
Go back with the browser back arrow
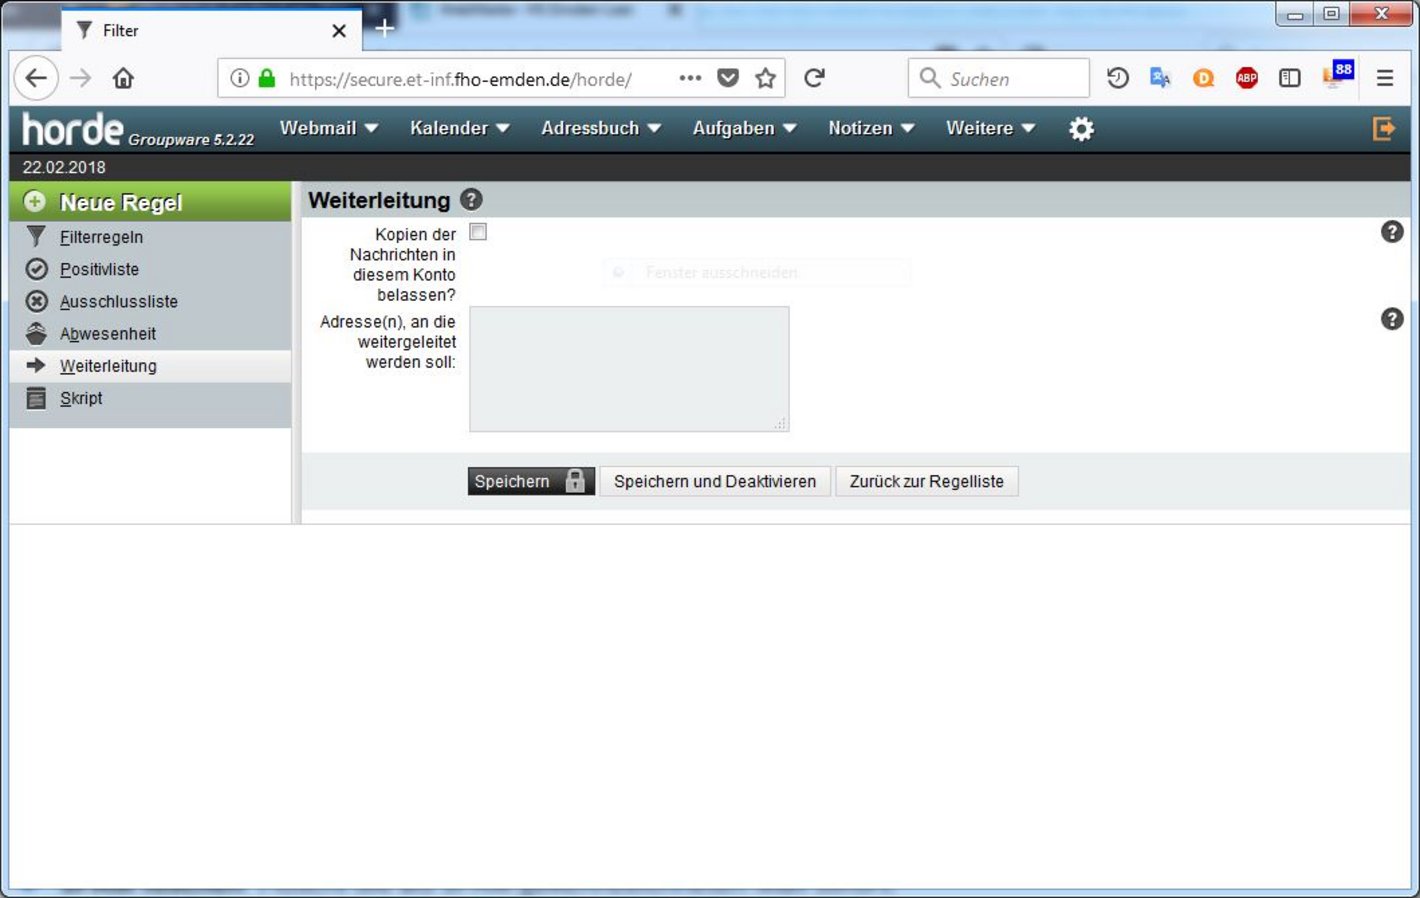point(36,78)
